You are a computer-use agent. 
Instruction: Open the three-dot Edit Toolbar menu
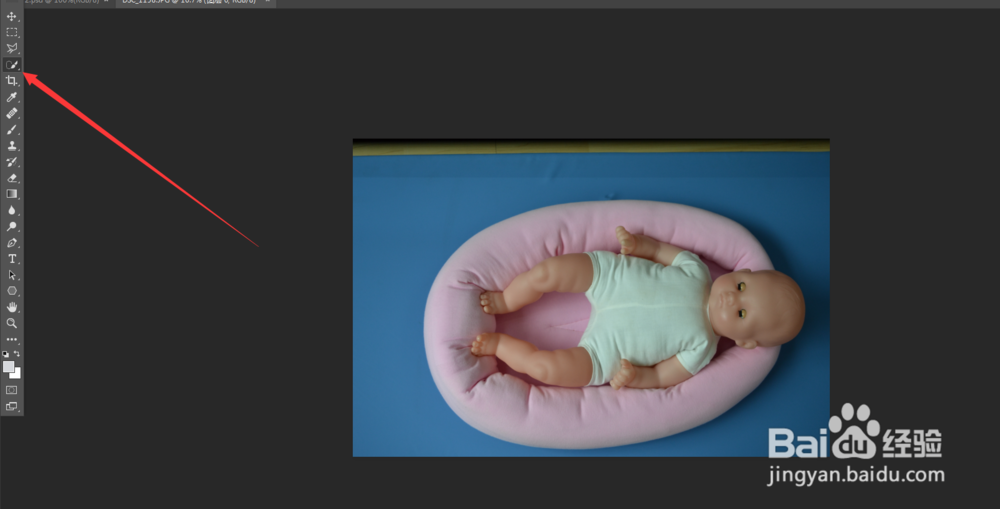coord(11,339)
